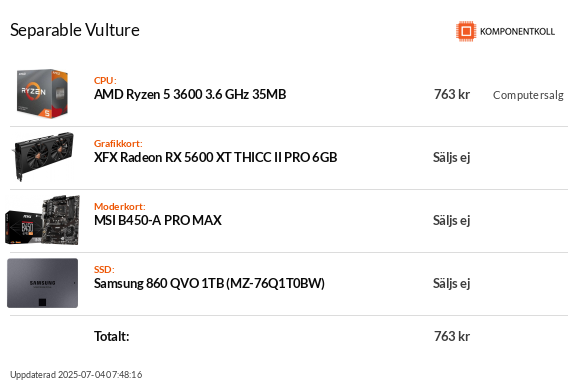
Task: Click the Computersalg store name
Action: click(528, 95)
